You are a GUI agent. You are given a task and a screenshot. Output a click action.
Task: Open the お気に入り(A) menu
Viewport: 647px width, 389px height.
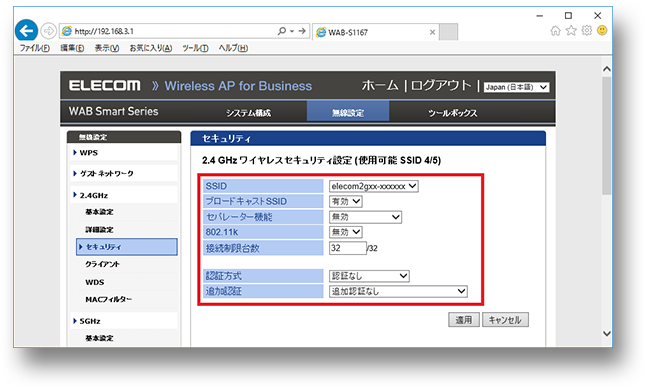pyautogui.click(x=151, y=48)
